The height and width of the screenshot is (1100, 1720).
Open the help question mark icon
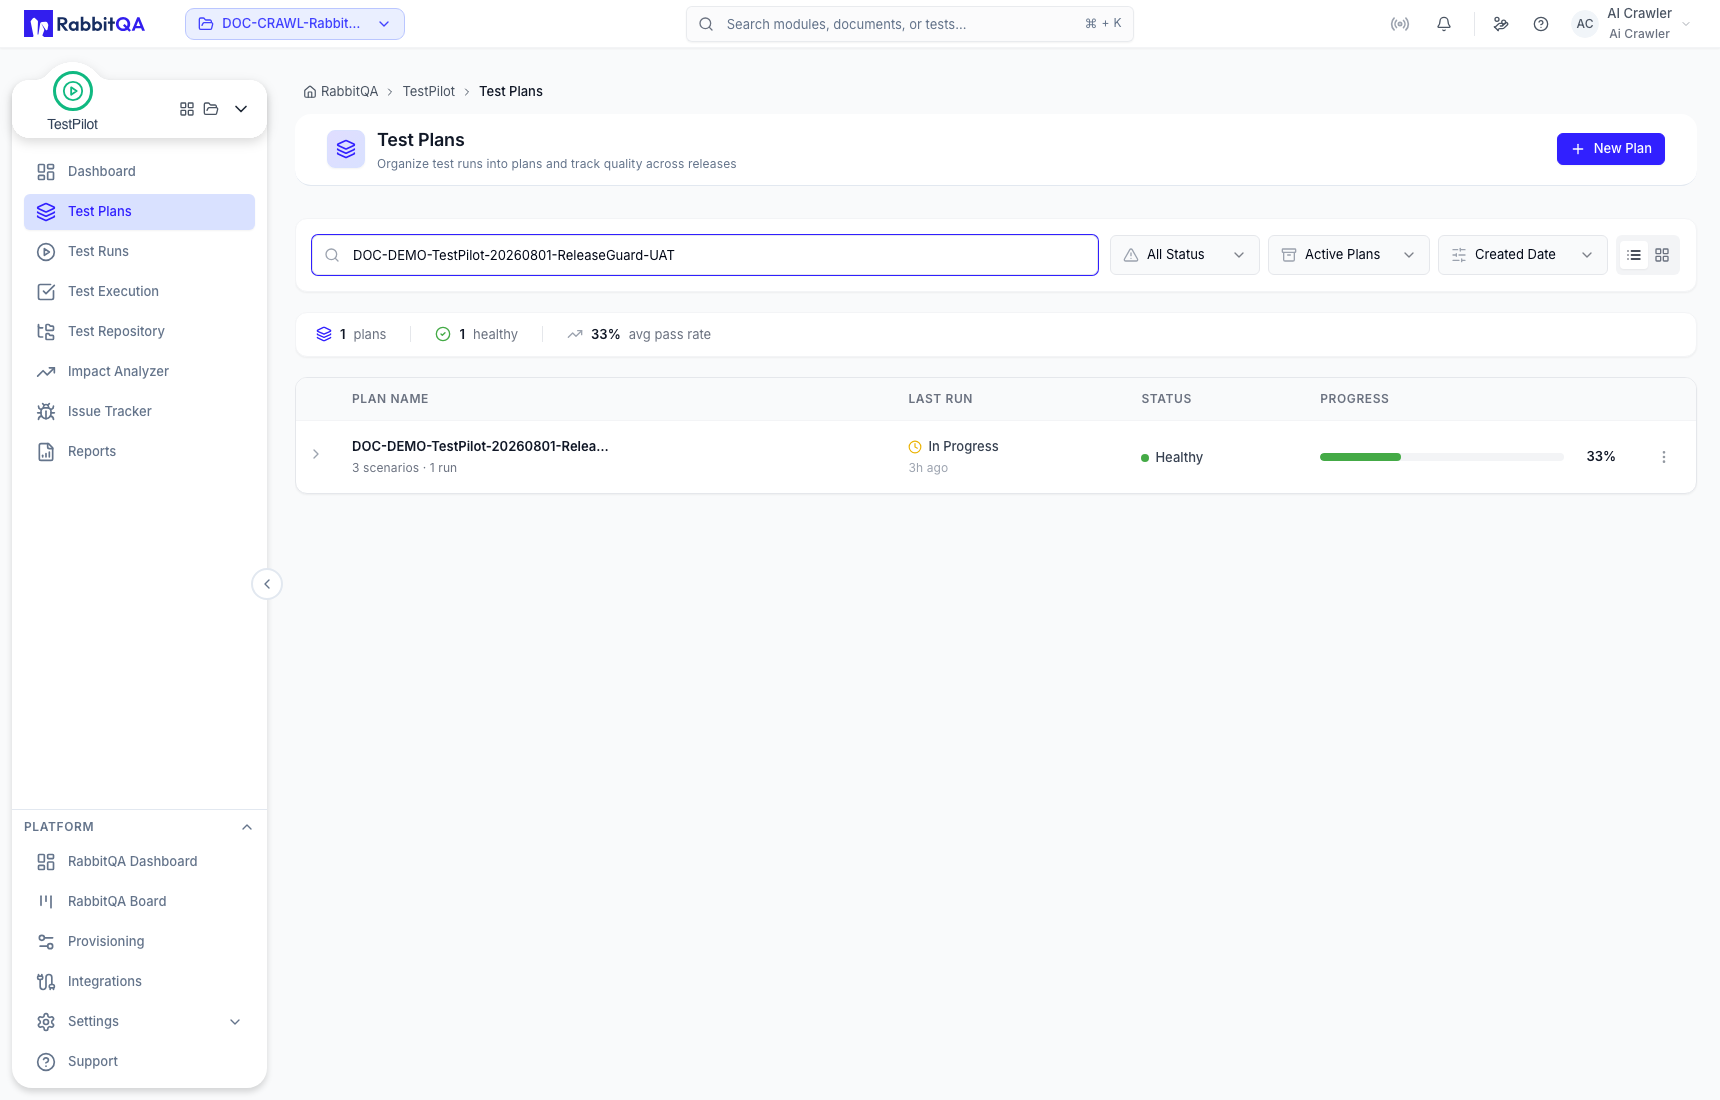click(1541, 24)
